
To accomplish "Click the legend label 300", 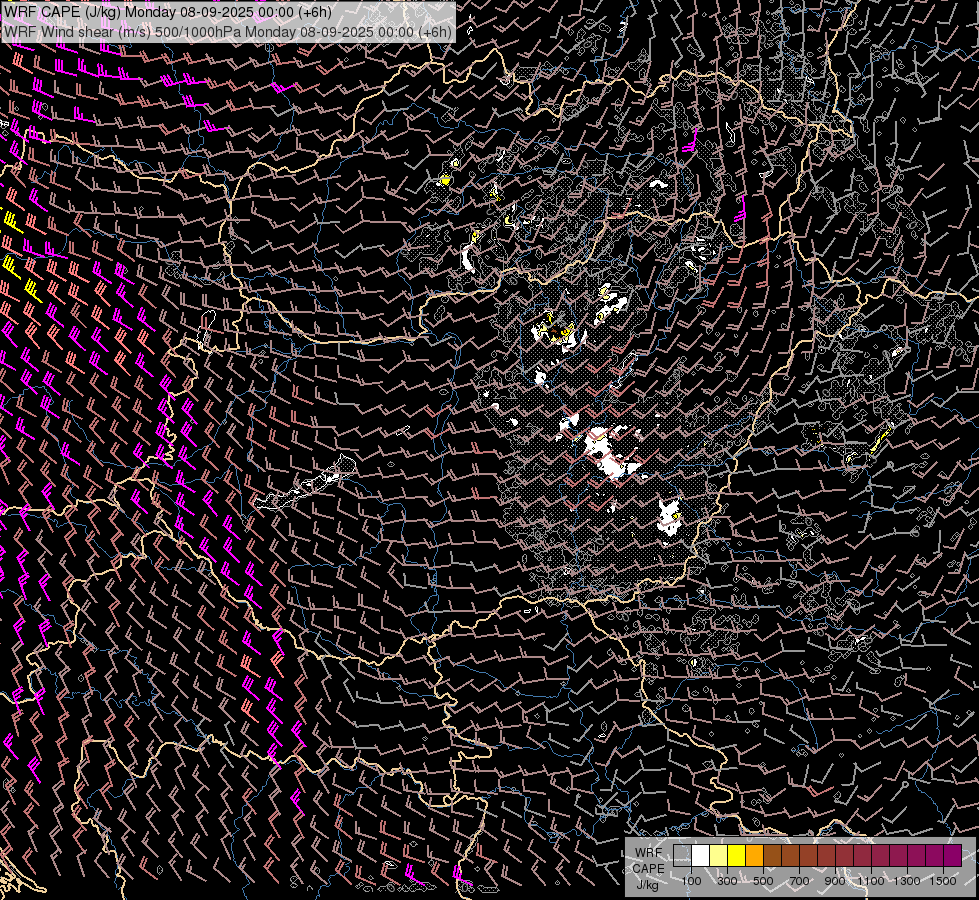I will (727, 881).
